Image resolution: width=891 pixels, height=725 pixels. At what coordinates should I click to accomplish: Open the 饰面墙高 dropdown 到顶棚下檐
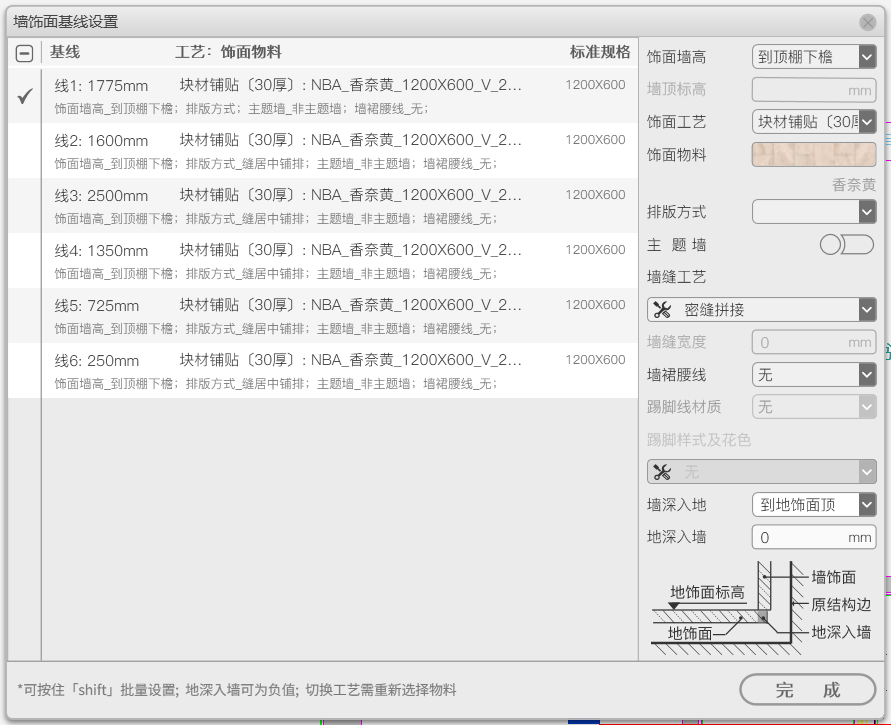[814, 57]
